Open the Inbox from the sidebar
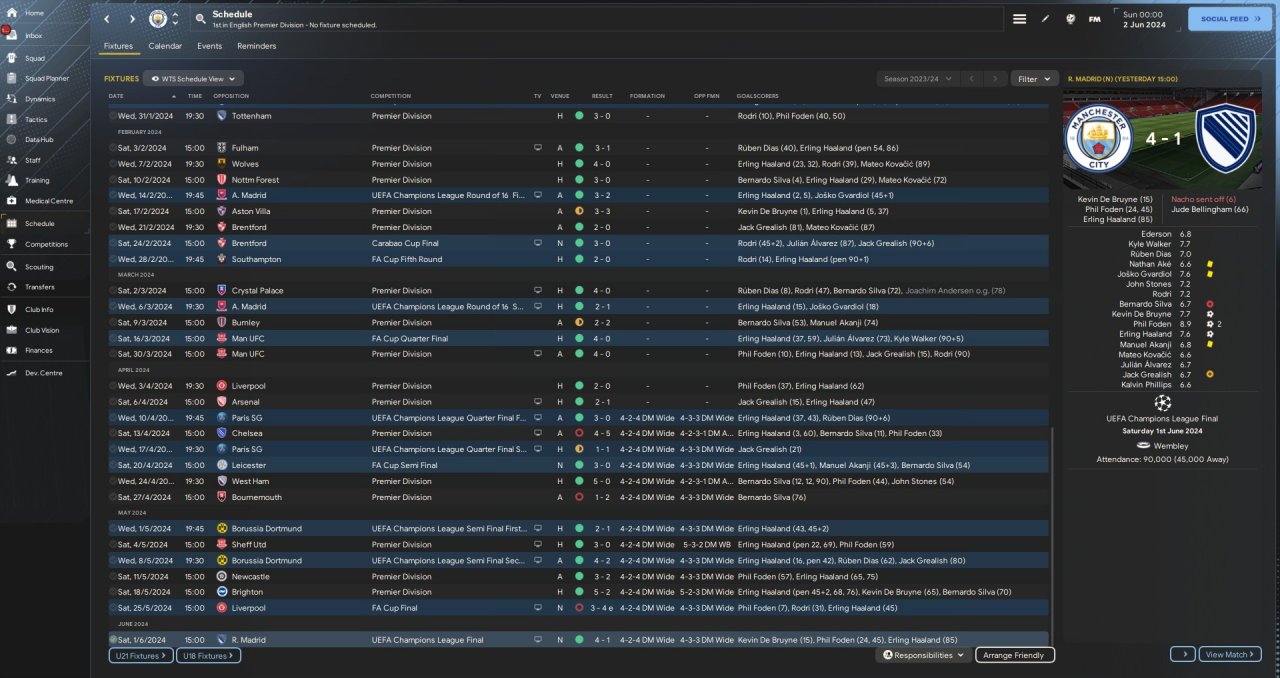1280x678 pixels. pyautogui.click(x=13, y=36)
